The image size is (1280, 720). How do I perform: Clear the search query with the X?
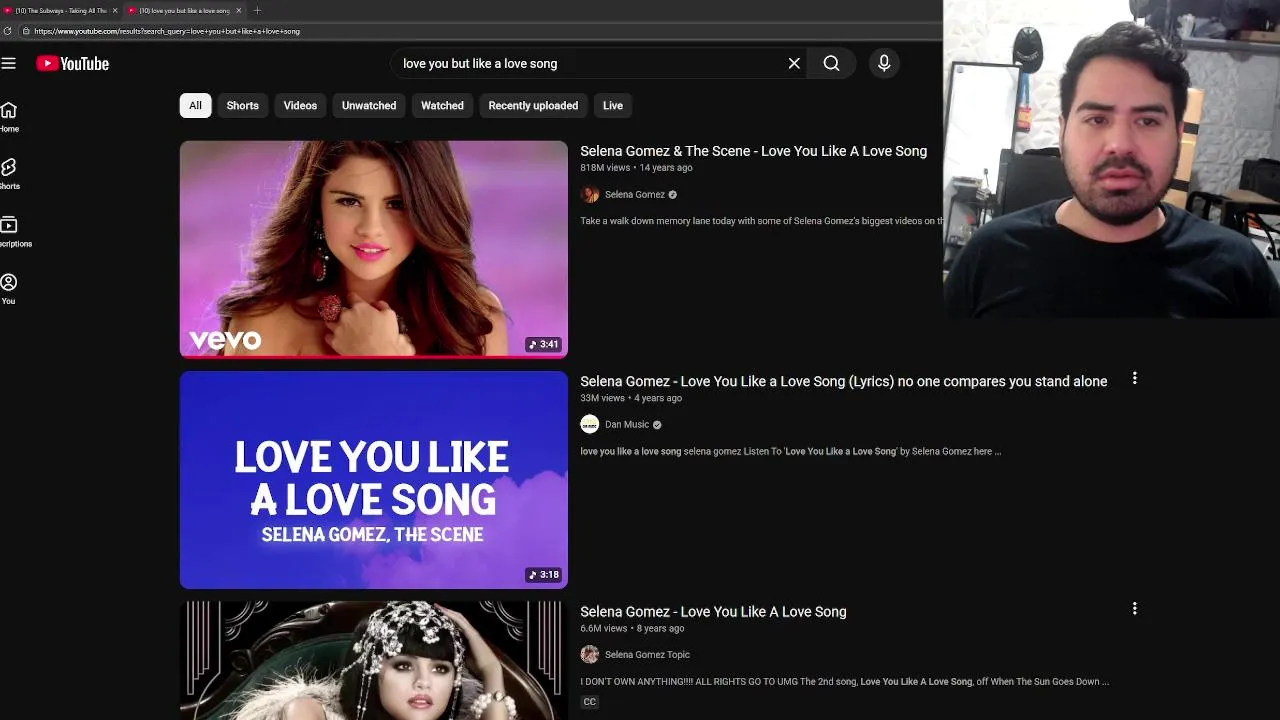pos(794,63)
